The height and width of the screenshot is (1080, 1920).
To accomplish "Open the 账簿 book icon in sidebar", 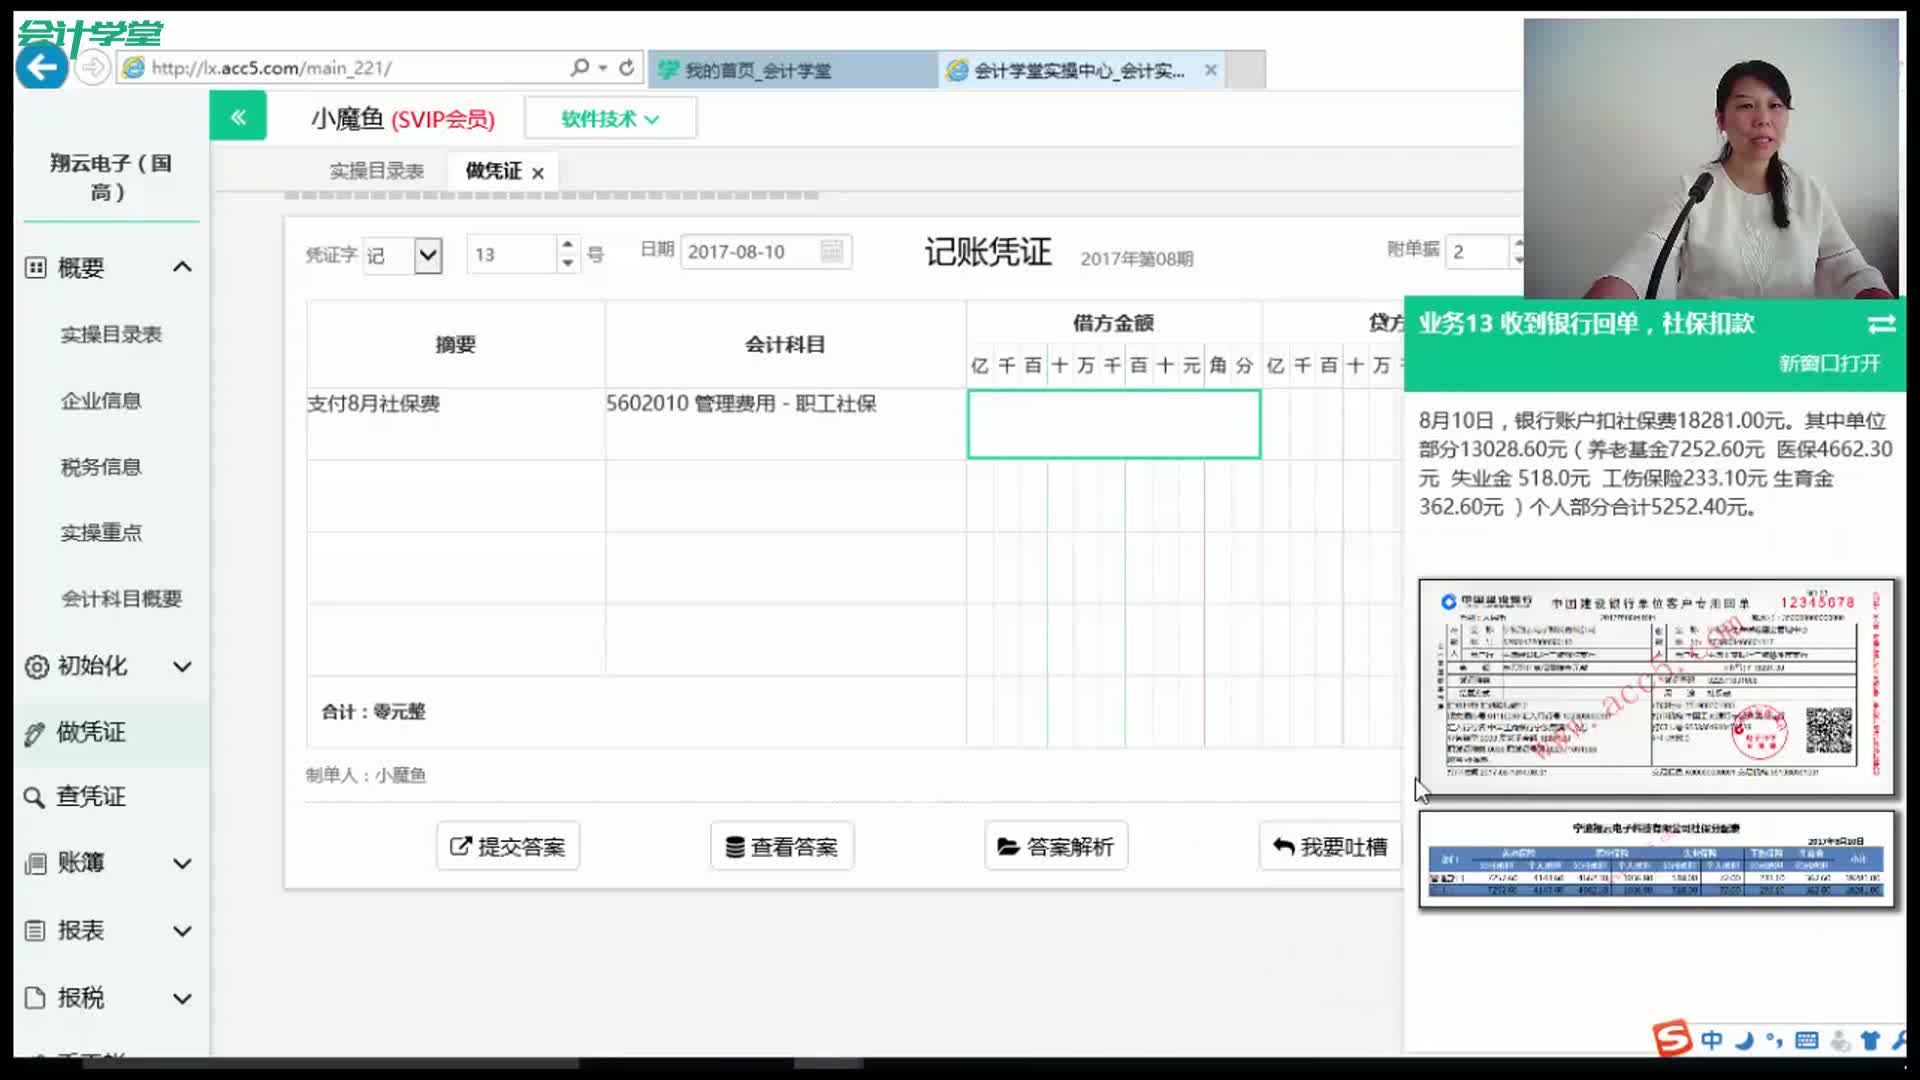I will [33, 863].
